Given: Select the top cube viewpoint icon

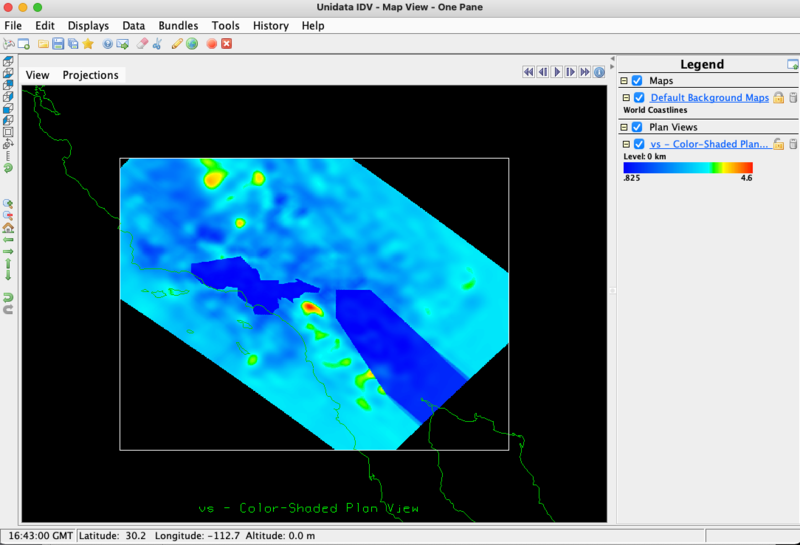Looking at the screenshot, I should click(8, 62).
